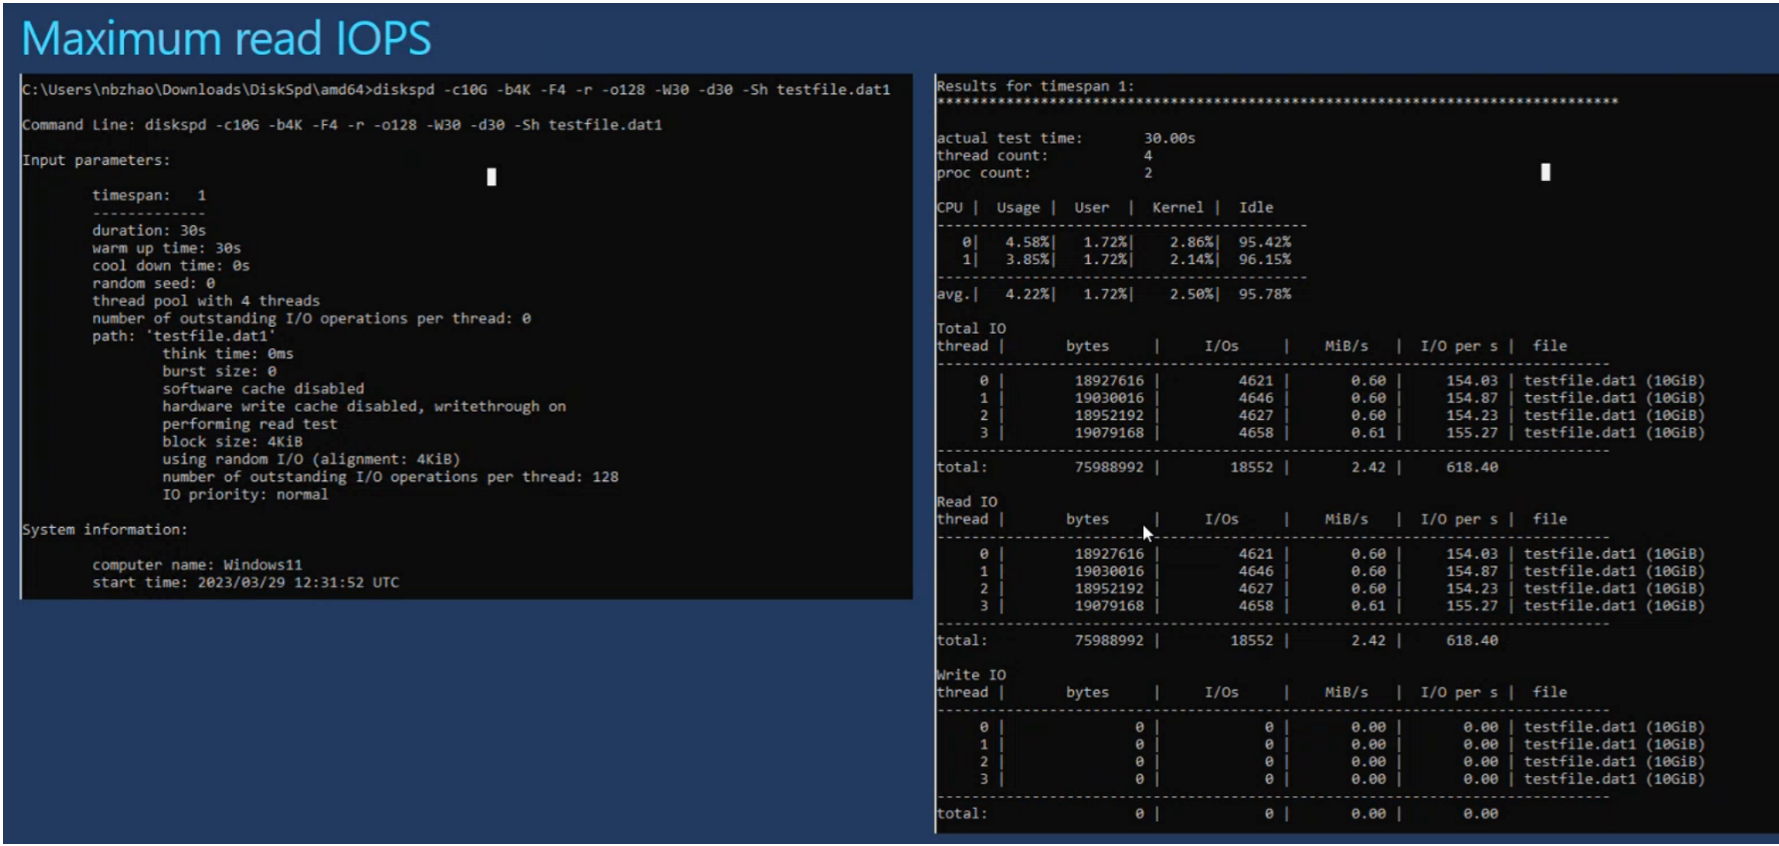The image size is (1779, 846).
Task: Click the 'Maximum read IOPS' slide title
Action: pyautogui.click(x=226, y=39)
